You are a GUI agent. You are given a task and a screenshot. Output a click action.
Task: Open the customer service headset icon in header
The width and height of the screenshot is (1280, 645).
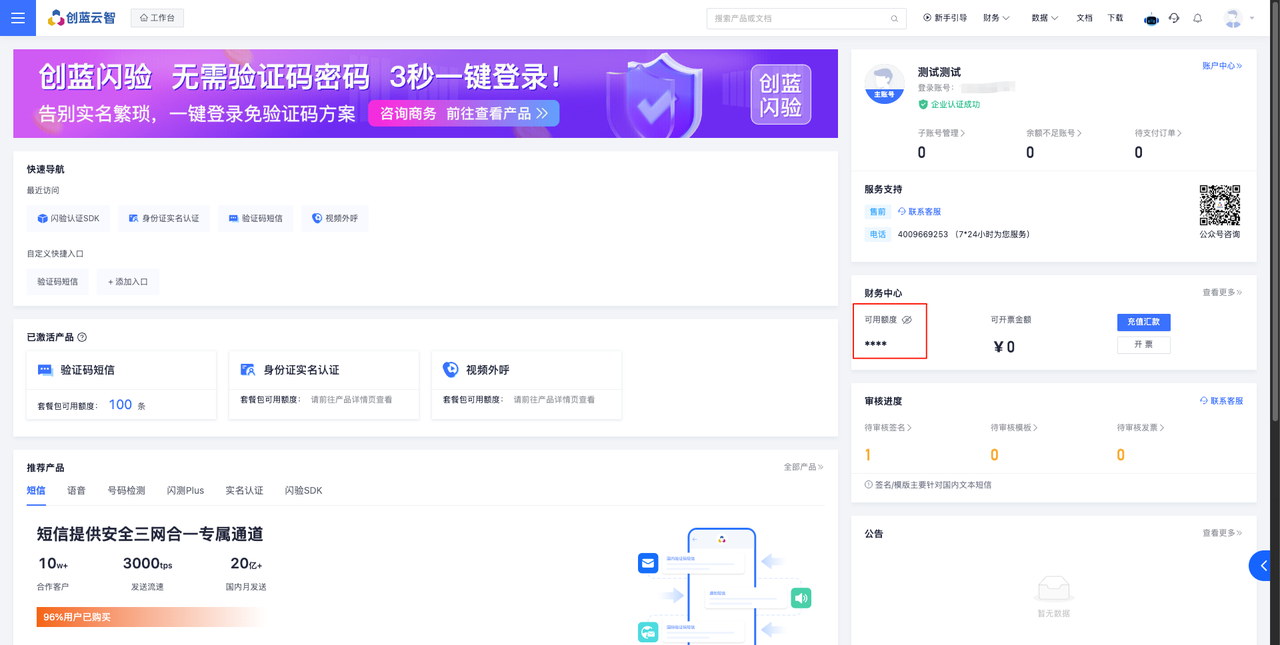tap(1174, 18)
